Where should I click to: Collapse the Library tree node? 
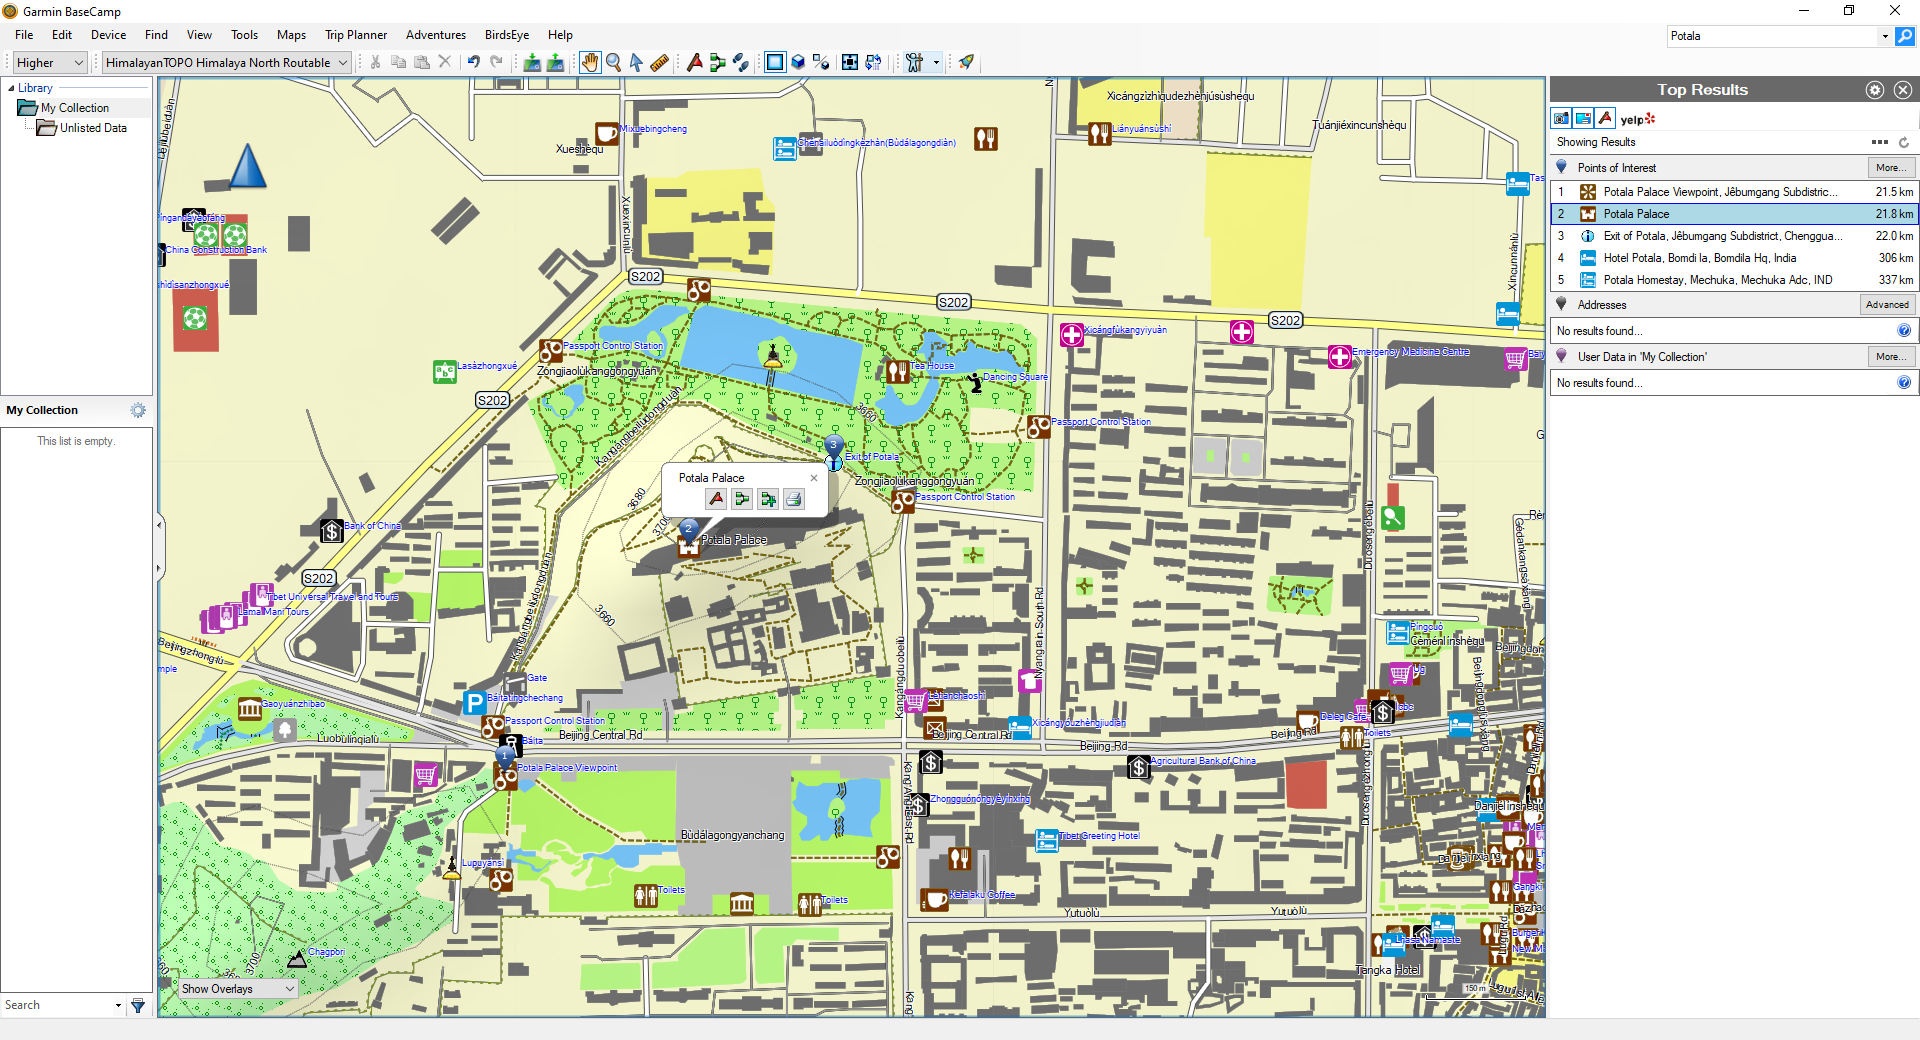(11, 88)
